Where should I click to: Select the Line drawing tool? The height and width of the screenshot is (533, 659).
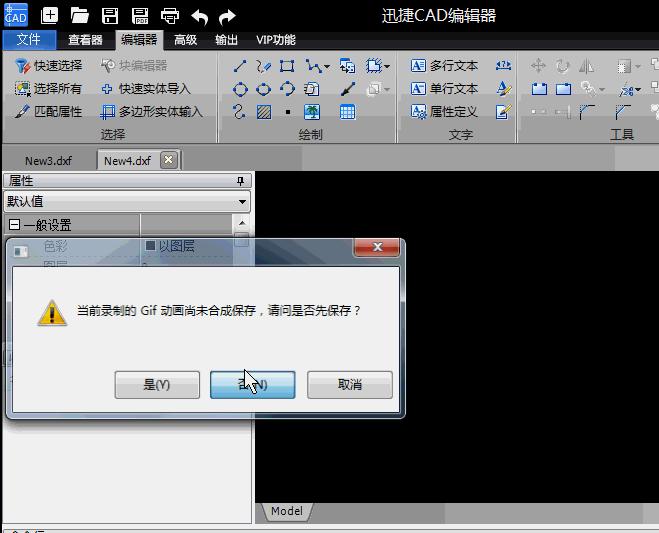click(240, 66)
